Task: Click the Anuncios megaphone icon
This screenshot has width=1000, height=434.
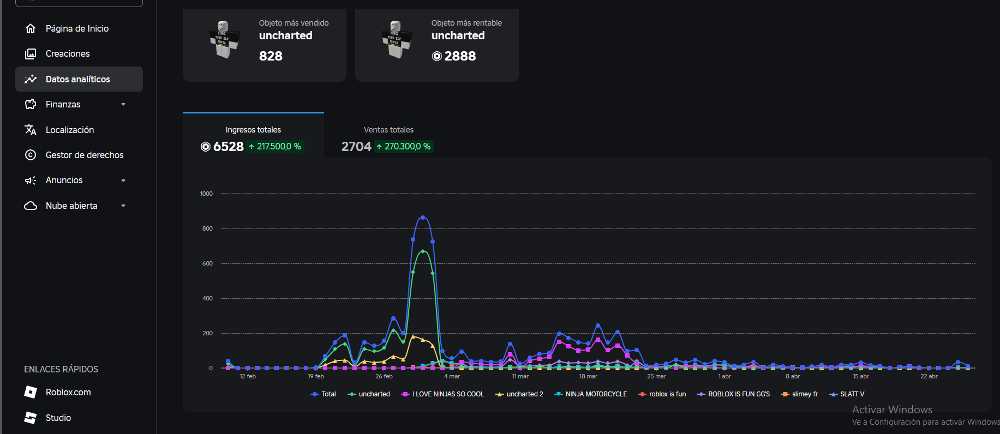Action: [x=30, y=180]
